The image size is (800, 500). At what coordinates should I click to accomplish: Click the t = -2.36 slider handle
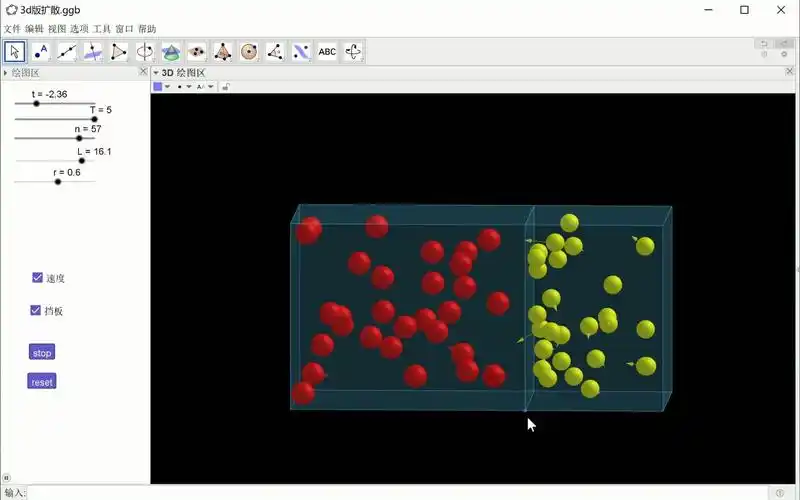point(36,104)
